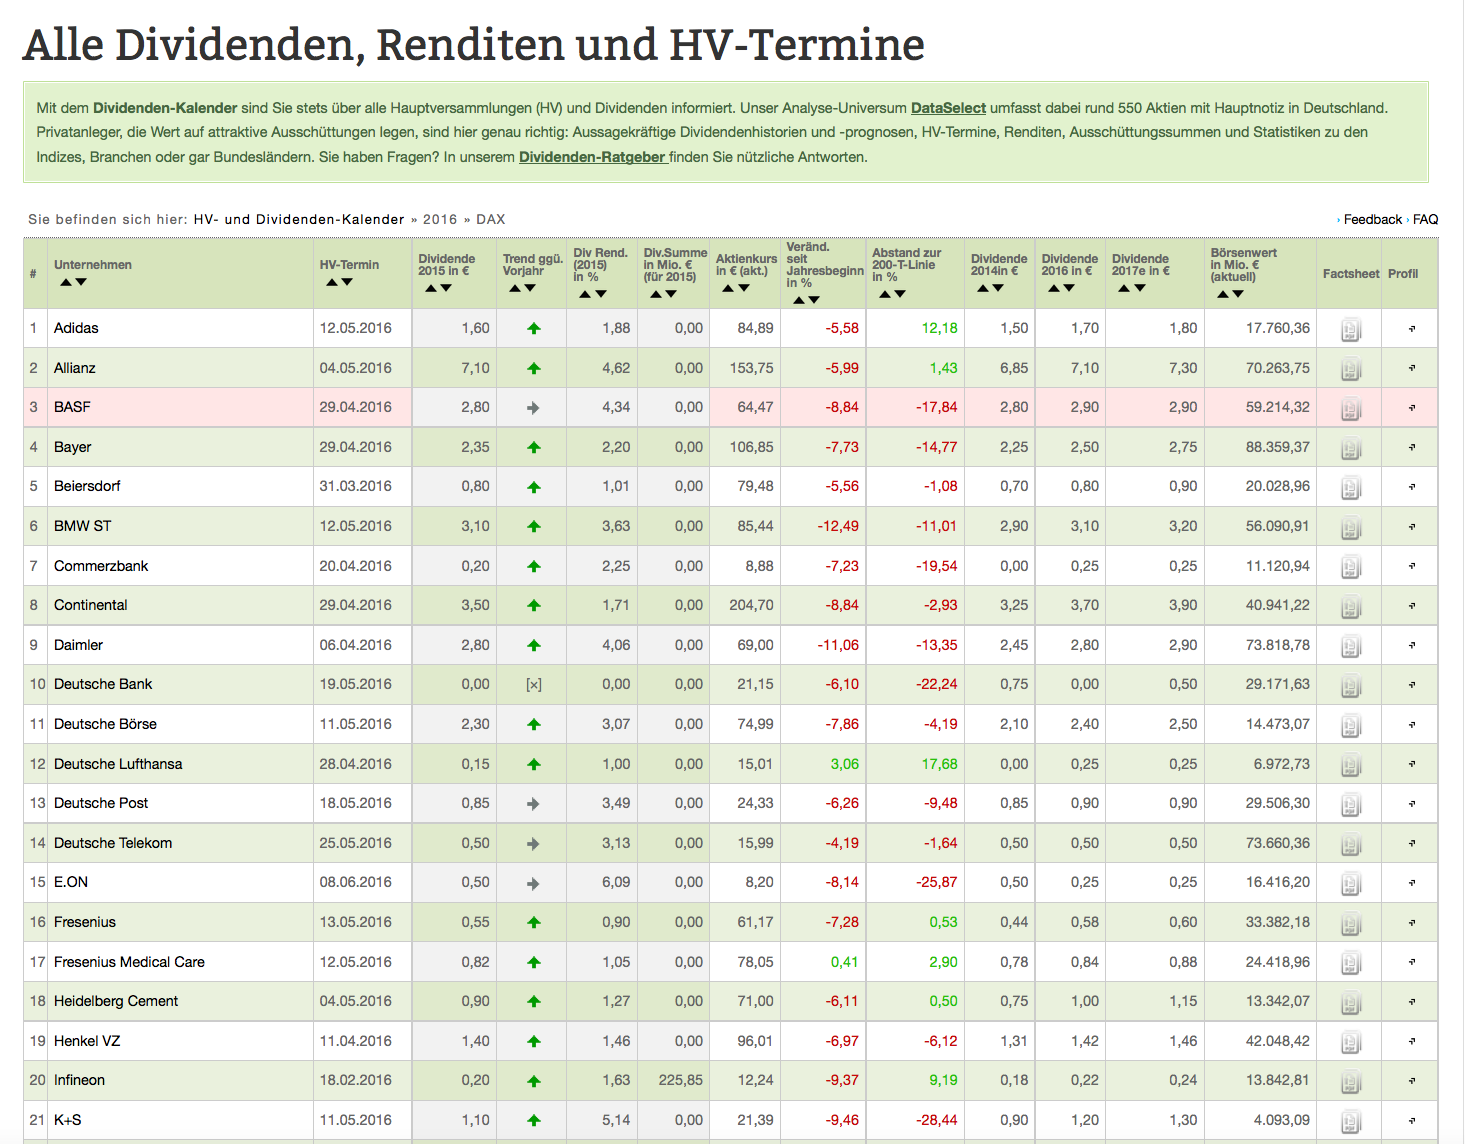
Task: Click the Profil arrow icon for Henkel VZ
Action: (1412, 1041)
